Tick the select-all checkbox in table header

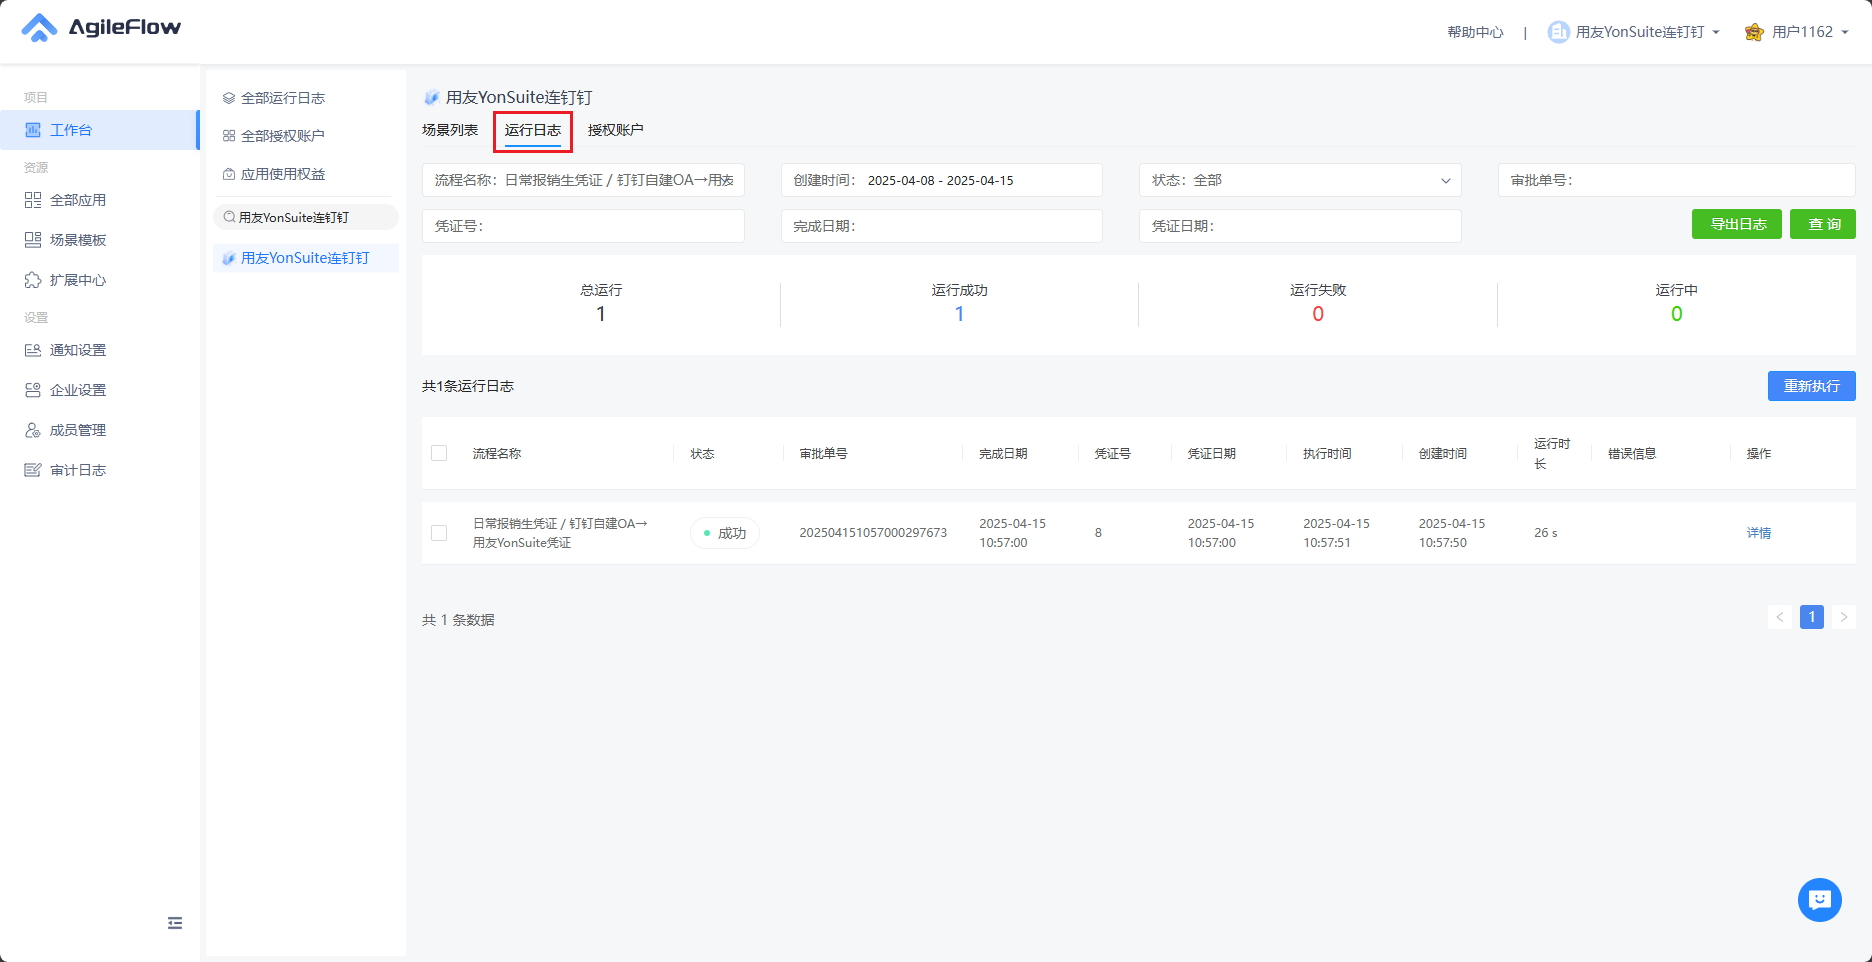[439, 453]
